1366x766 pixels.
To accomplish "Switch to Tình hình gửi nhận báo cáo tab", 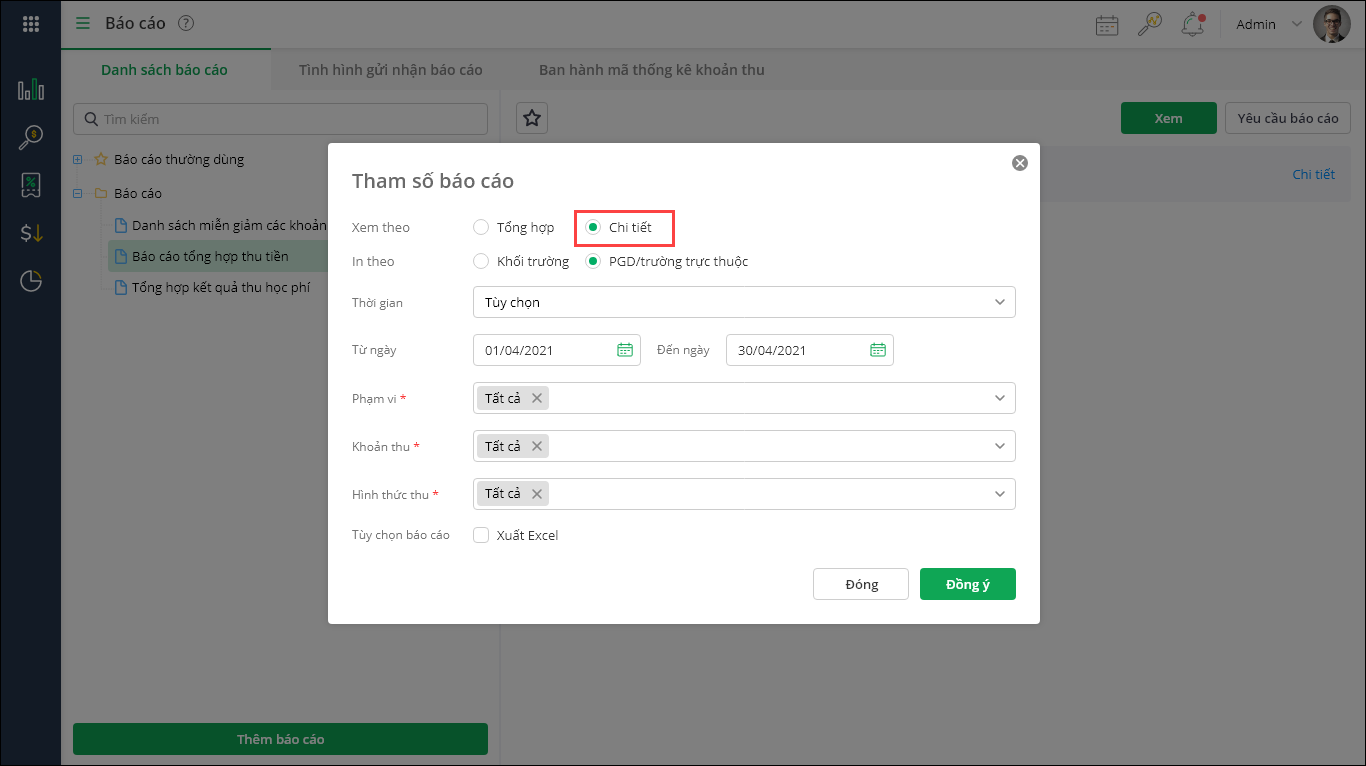I will tap(390, 70).
